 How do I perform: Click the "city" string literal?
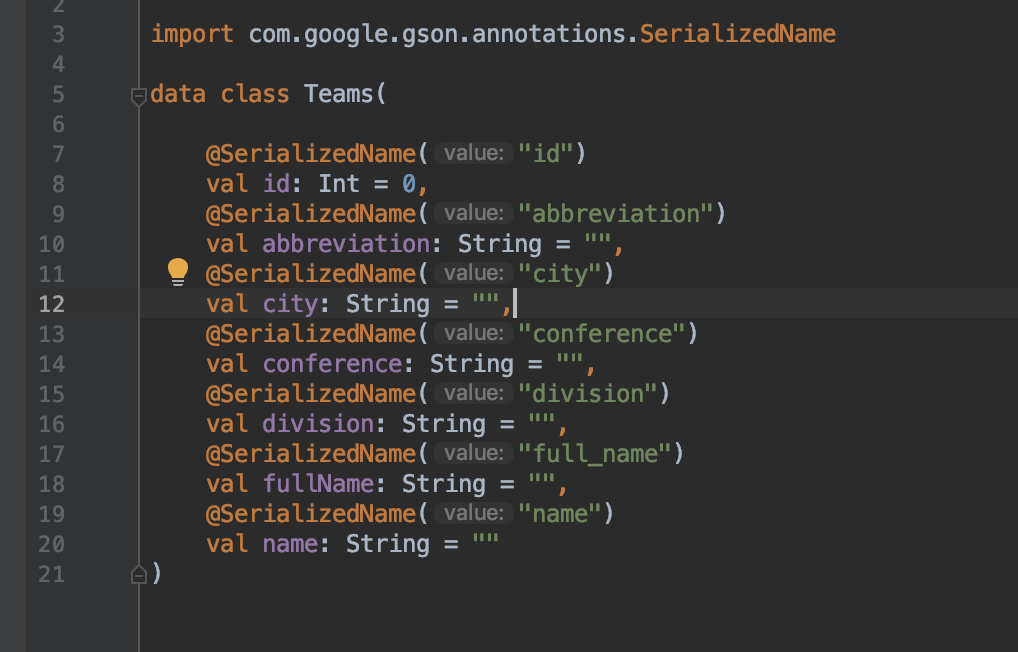pyautogui.click(x=560, y=274)
